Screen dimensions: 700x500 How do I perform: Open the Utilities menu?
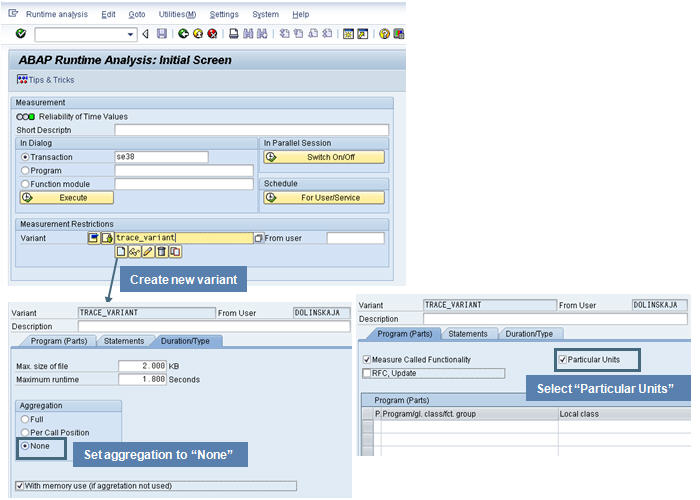[176, 15]
